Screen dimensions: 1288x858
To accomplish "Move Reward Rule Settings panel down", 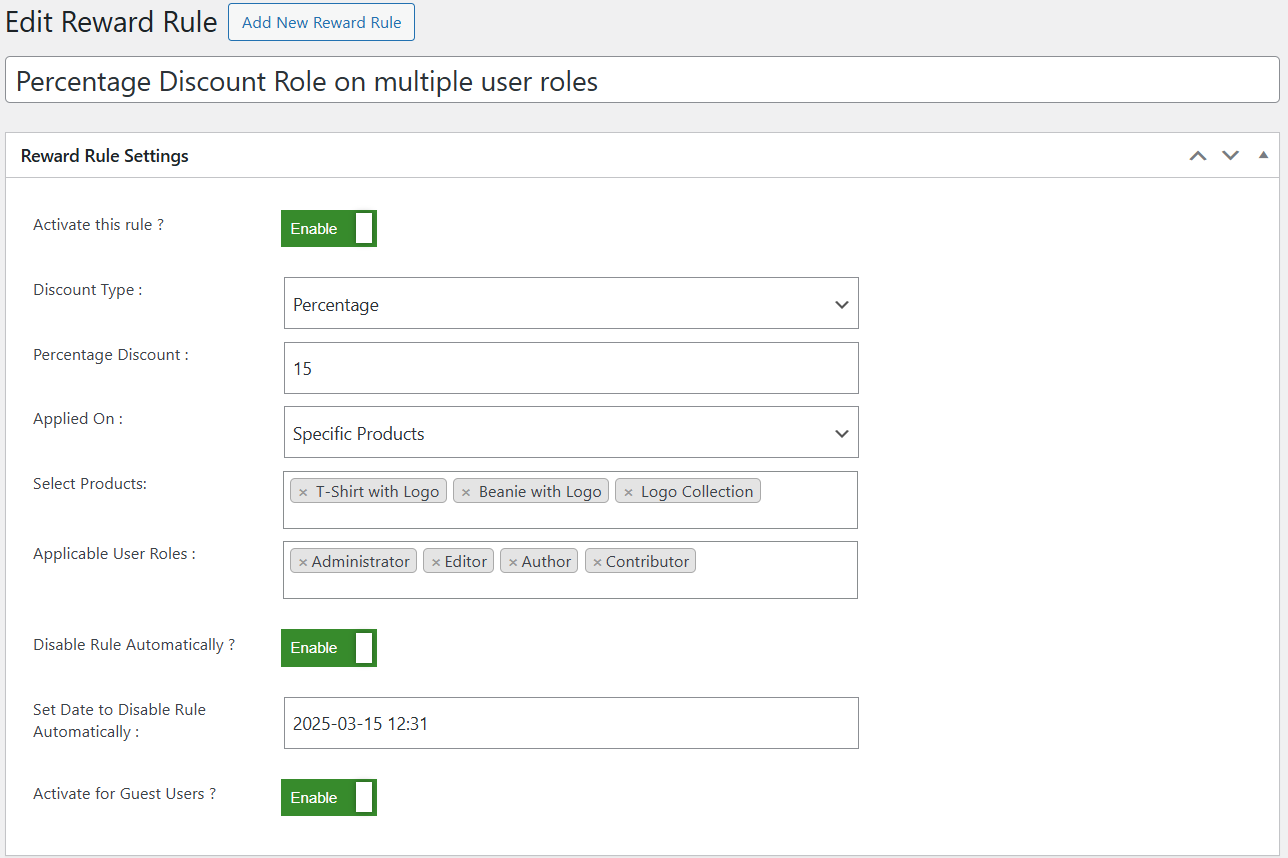I will (x=1229, y=155).
